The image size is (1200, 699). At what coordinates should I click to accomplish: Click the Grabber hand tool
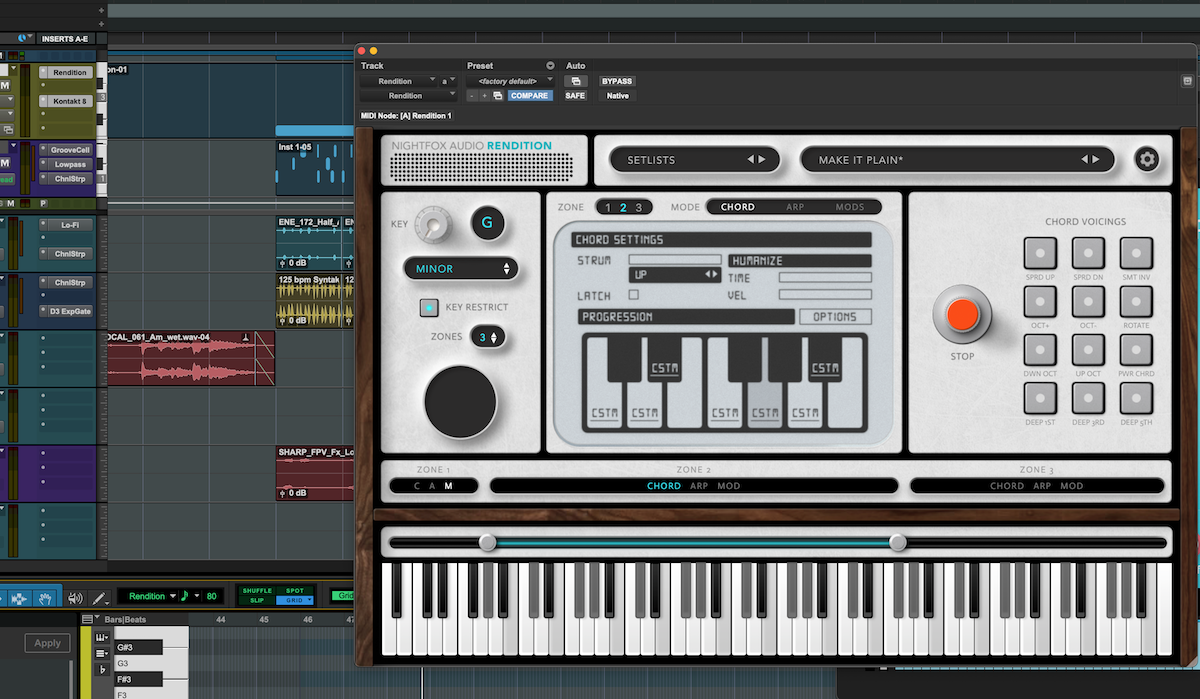(x=44, y=597)
